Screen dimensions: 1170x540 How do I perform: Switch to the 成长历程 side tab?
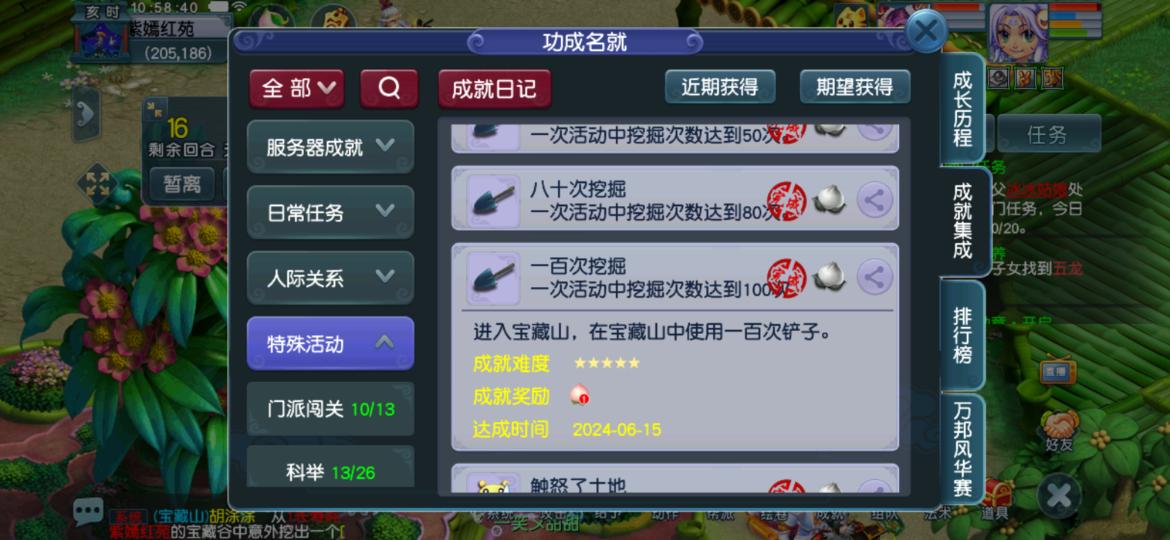coord(963,110)
